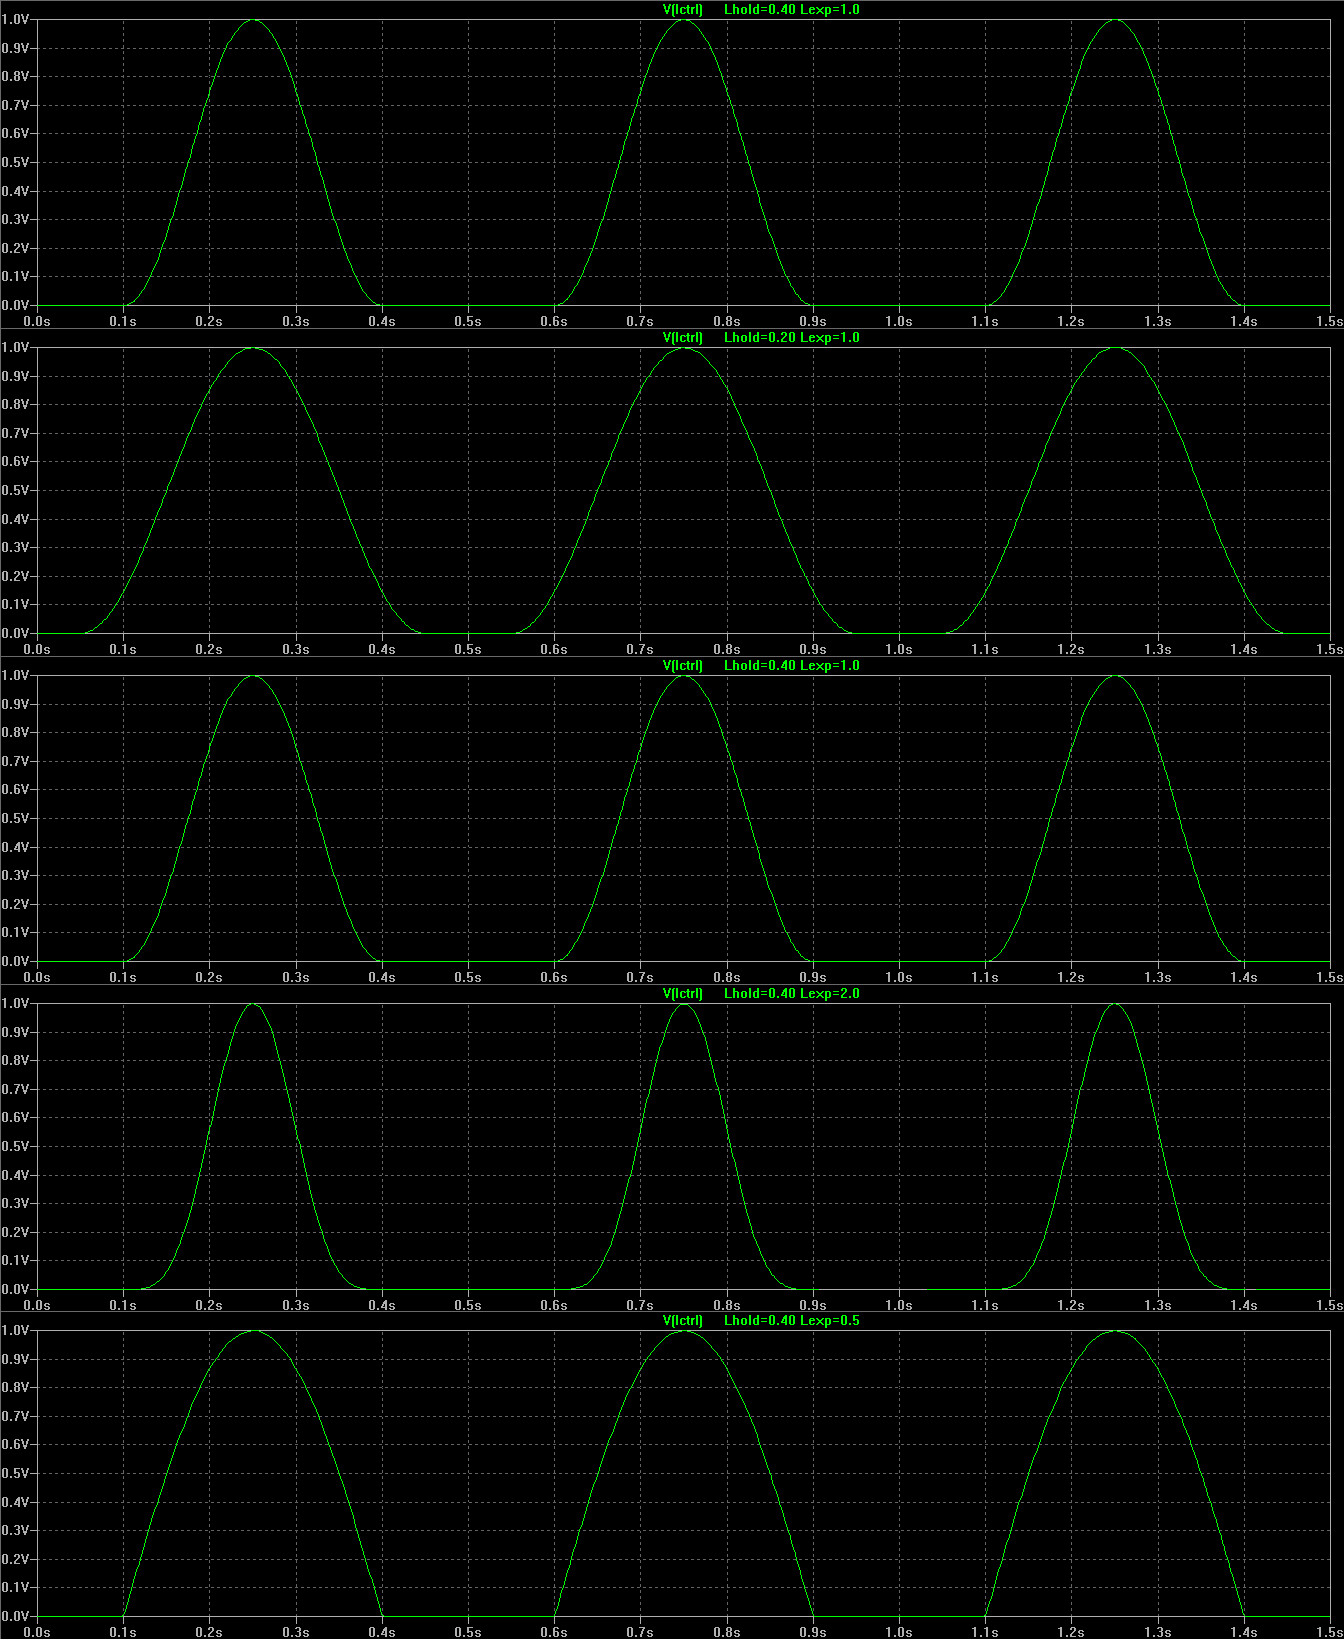
Task: Click the 0.0s time label under the Lexp=2.0 pane
Action: (37, 1305)
